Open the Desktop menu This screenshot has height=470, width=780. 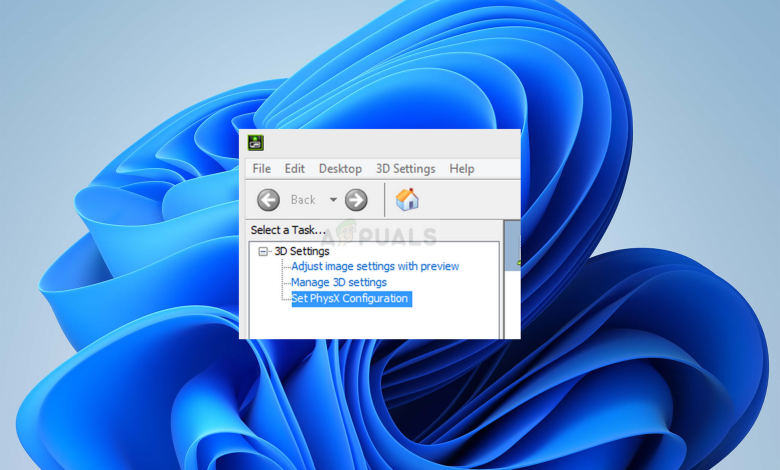click(340, 169)
